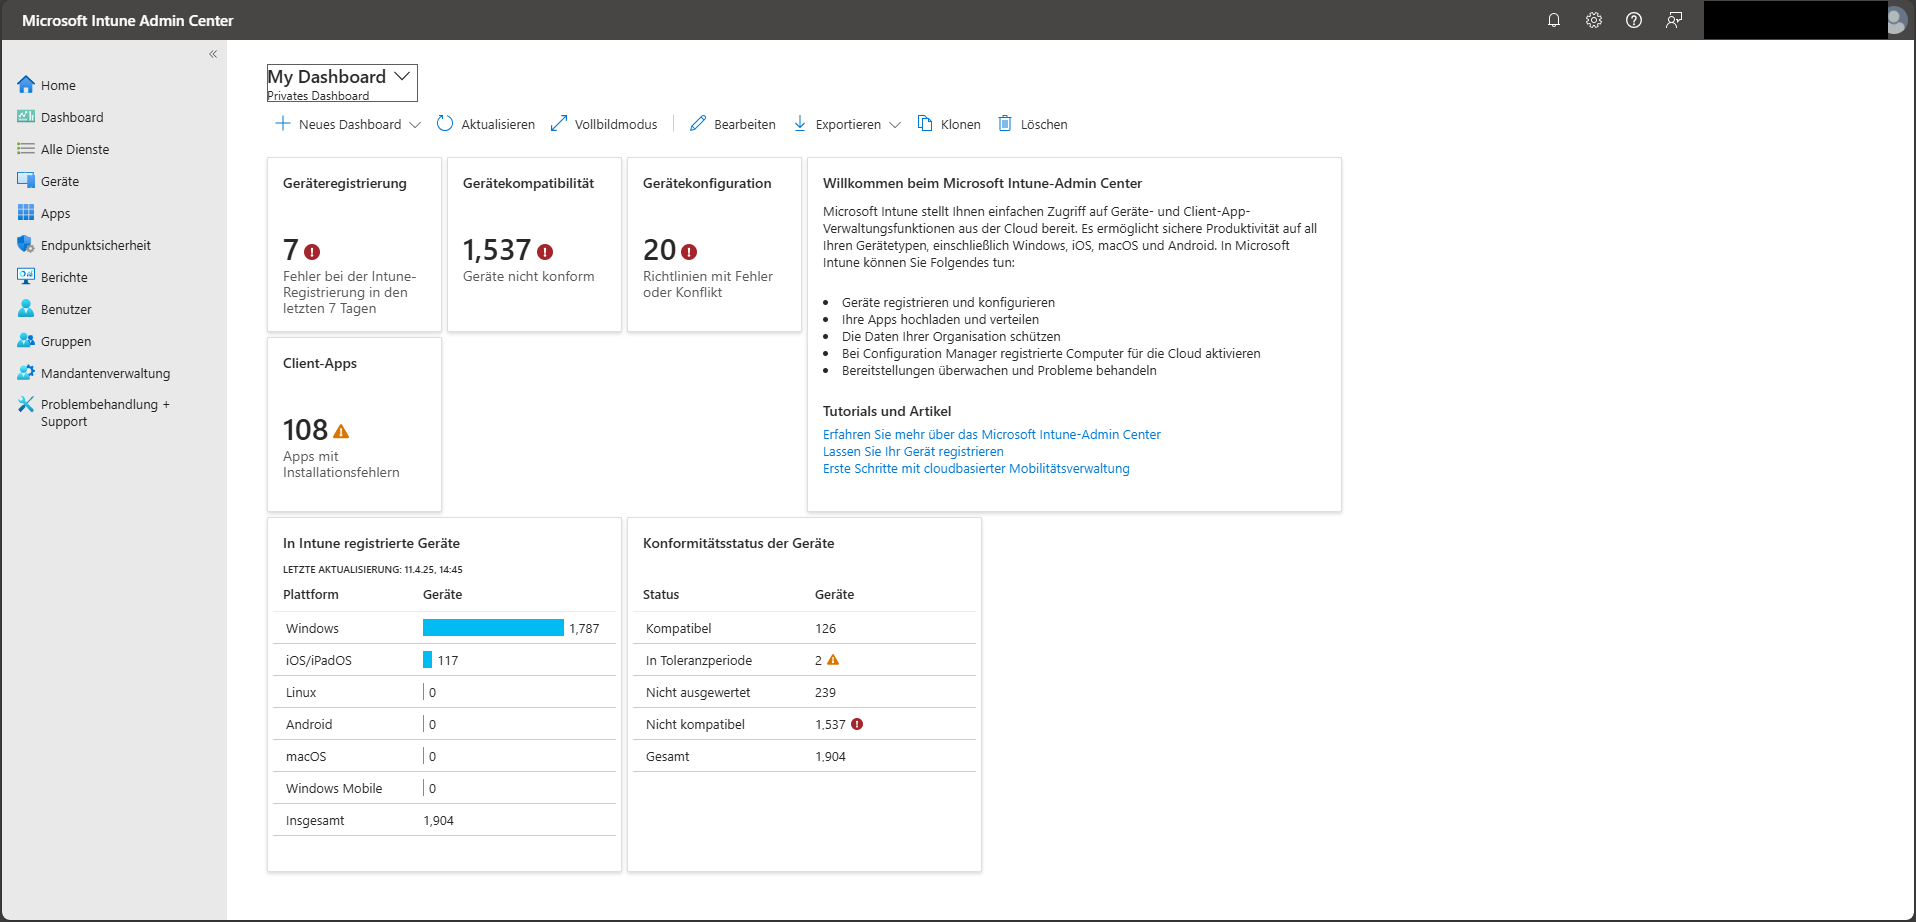Click the iOS/iPadOS device count bar
Image resolution: width=1916 pixels, height=922 pixels.
[427, 660]
